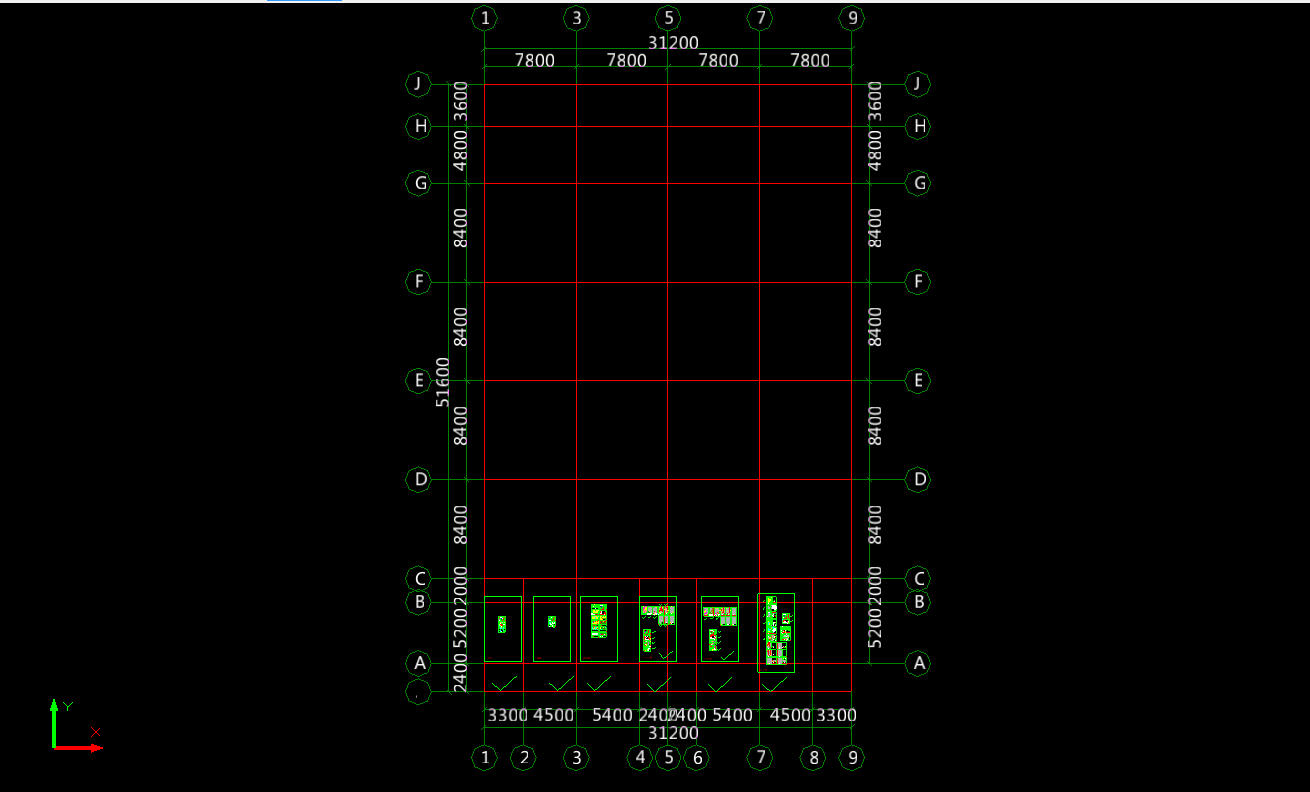
Task: Pick top axis bubble 5
Action: (x=668, y=18)
